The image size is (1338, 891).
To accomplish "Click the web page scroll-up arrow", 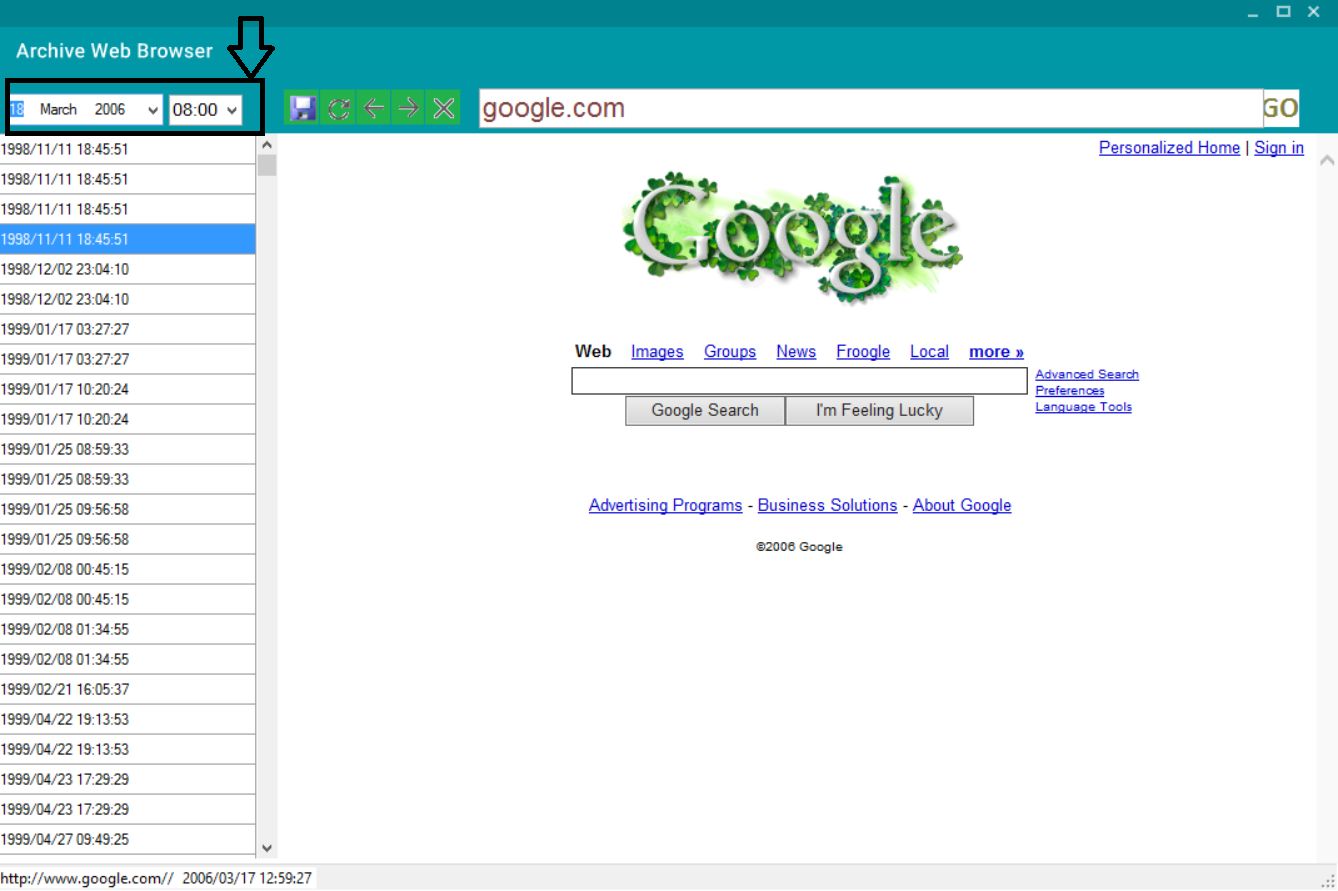I will pyautogui.click(x=1327, y=159).
